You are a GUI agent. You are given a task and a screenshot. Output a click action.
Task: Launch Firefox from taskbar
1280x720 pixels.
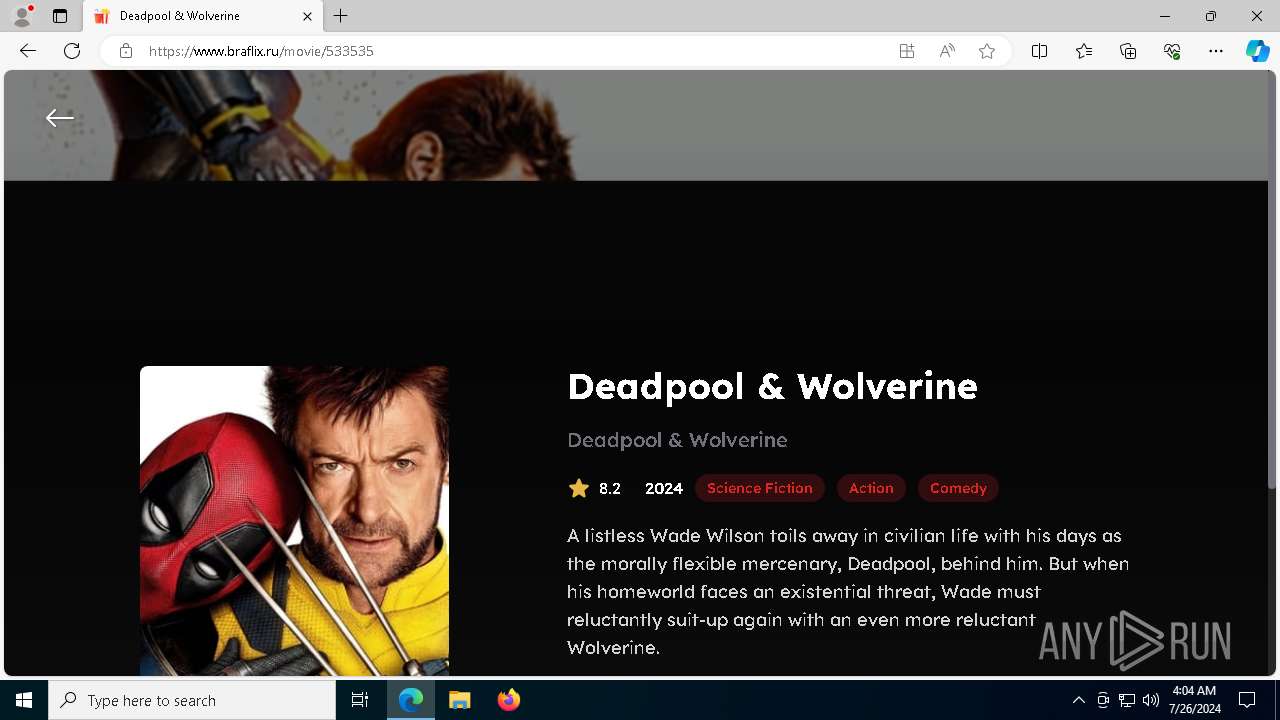tap(509, 700)
